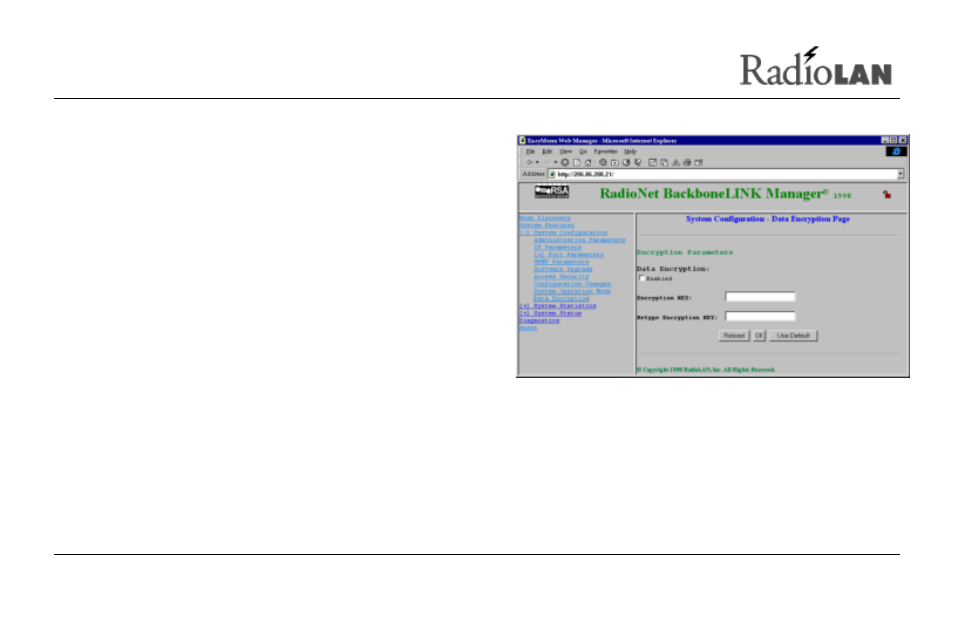Open the View menu

point(566,151)
